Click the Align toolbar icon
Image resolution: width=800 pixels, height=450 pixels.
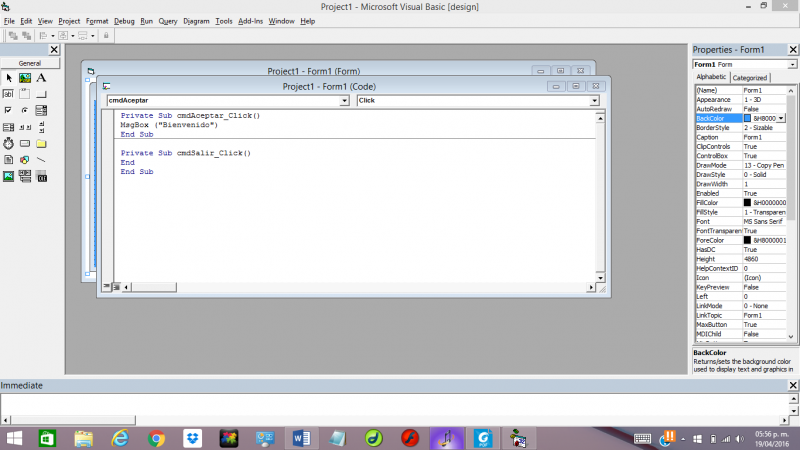click(x=43, y=36)
